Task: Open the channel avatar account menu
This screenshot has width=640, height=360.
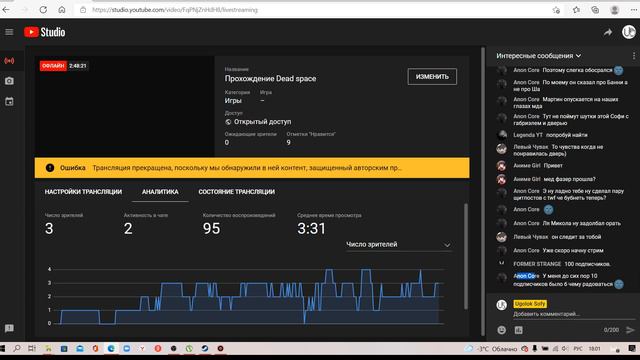Action: click(629, 32)
